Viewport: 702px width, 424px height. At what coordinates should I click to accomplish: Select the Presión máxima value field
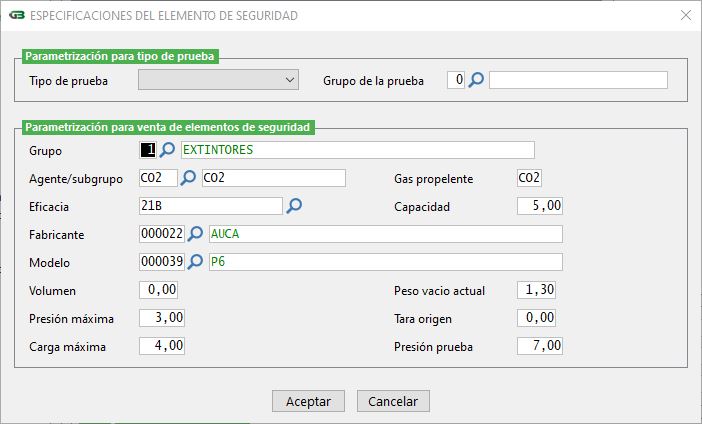pyautogui.click(x=162, y=318)
